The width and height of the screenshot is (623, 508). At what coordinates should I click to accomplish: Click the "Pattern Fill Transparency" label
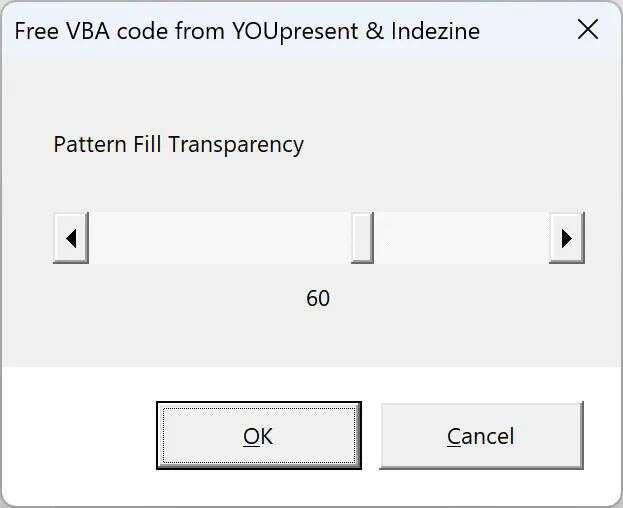point(178,144)
